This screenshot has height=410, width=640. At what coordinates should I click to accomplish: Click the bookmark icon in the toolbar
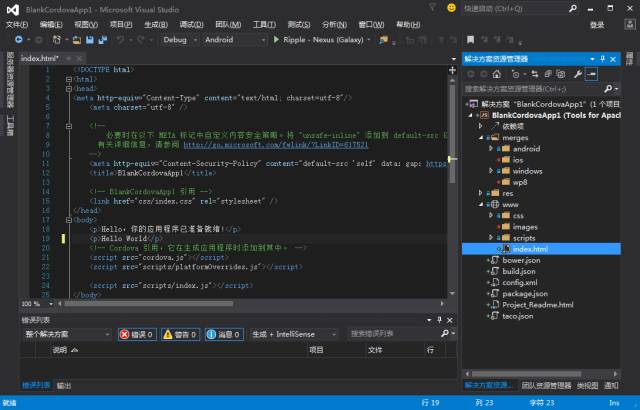click(x=471, y=40)
